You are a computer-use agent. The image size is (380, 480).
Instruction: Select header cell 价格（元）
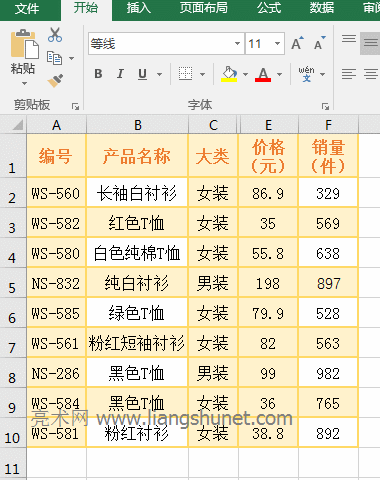268,156
